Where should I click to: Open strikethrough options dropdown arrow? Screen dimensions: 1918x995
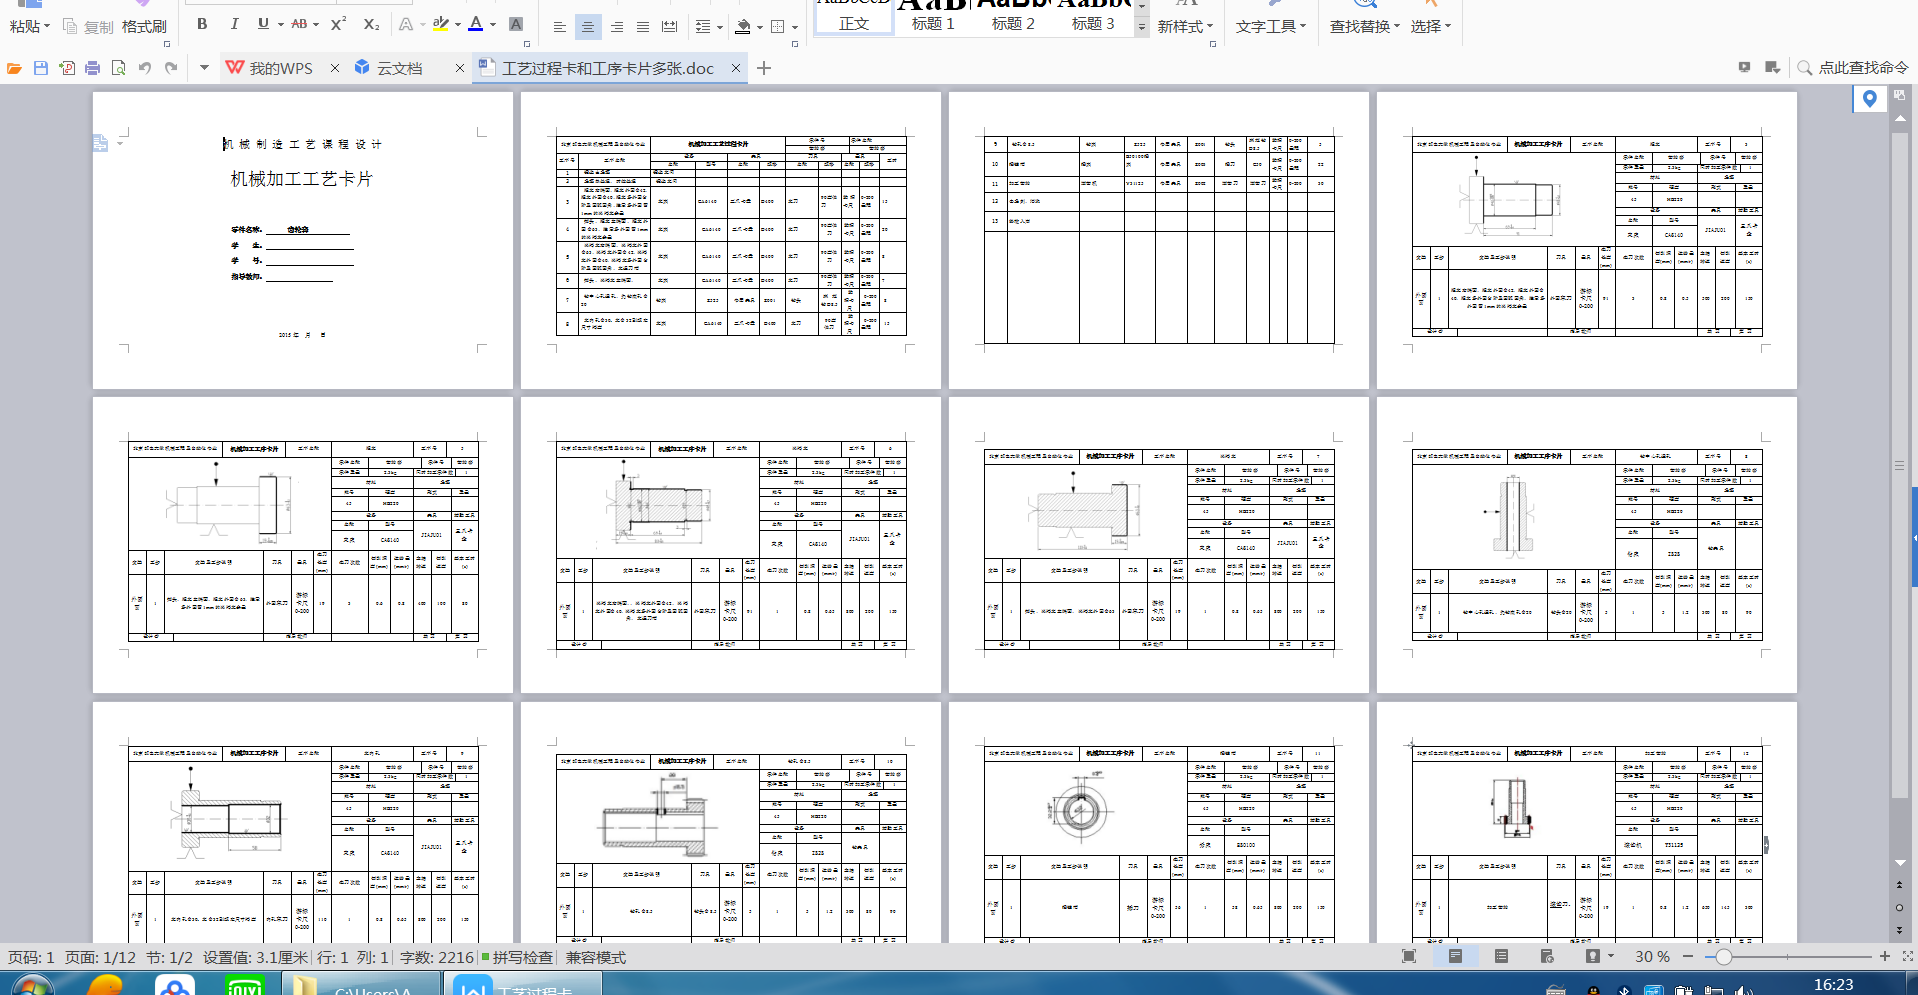[316, 25]
